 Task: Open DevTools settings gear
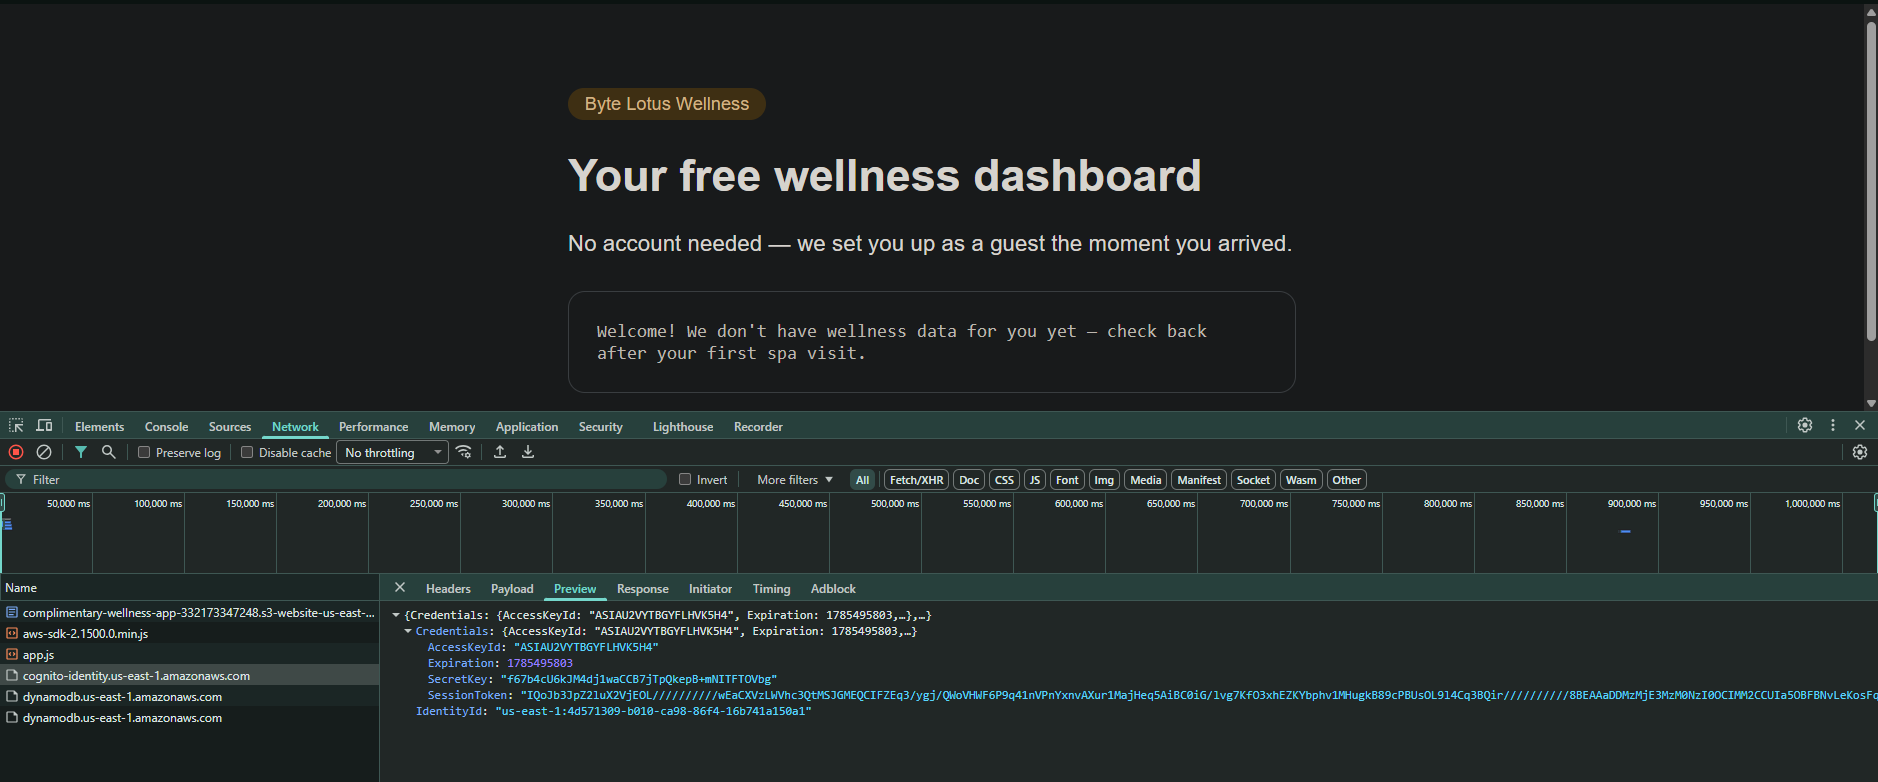[x=1805, y=425]
